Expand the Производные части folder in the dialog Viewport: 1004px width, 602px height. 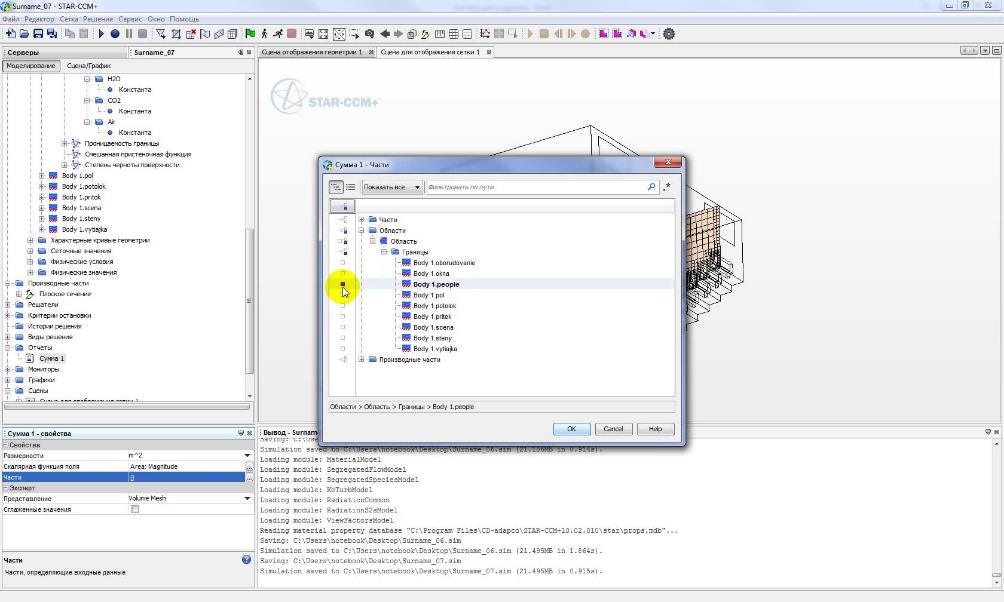pos(362,360)
